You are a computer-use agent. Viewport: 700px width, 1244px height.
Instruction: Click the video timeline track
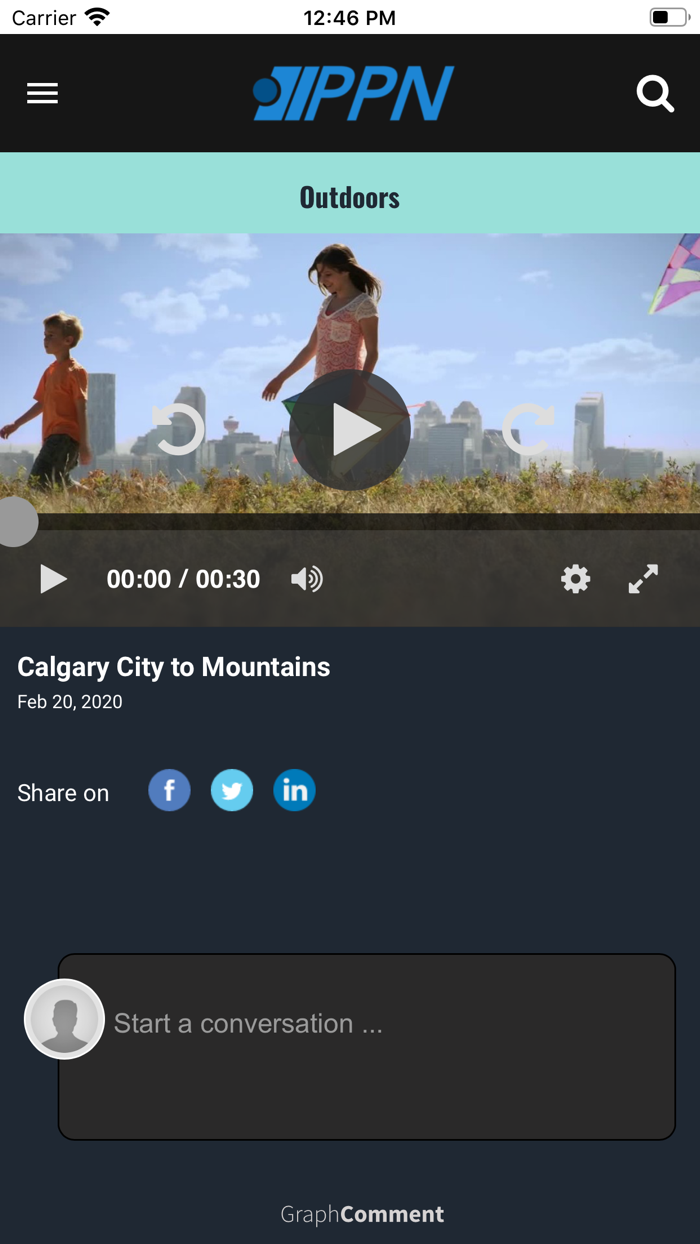coord(350,521)
